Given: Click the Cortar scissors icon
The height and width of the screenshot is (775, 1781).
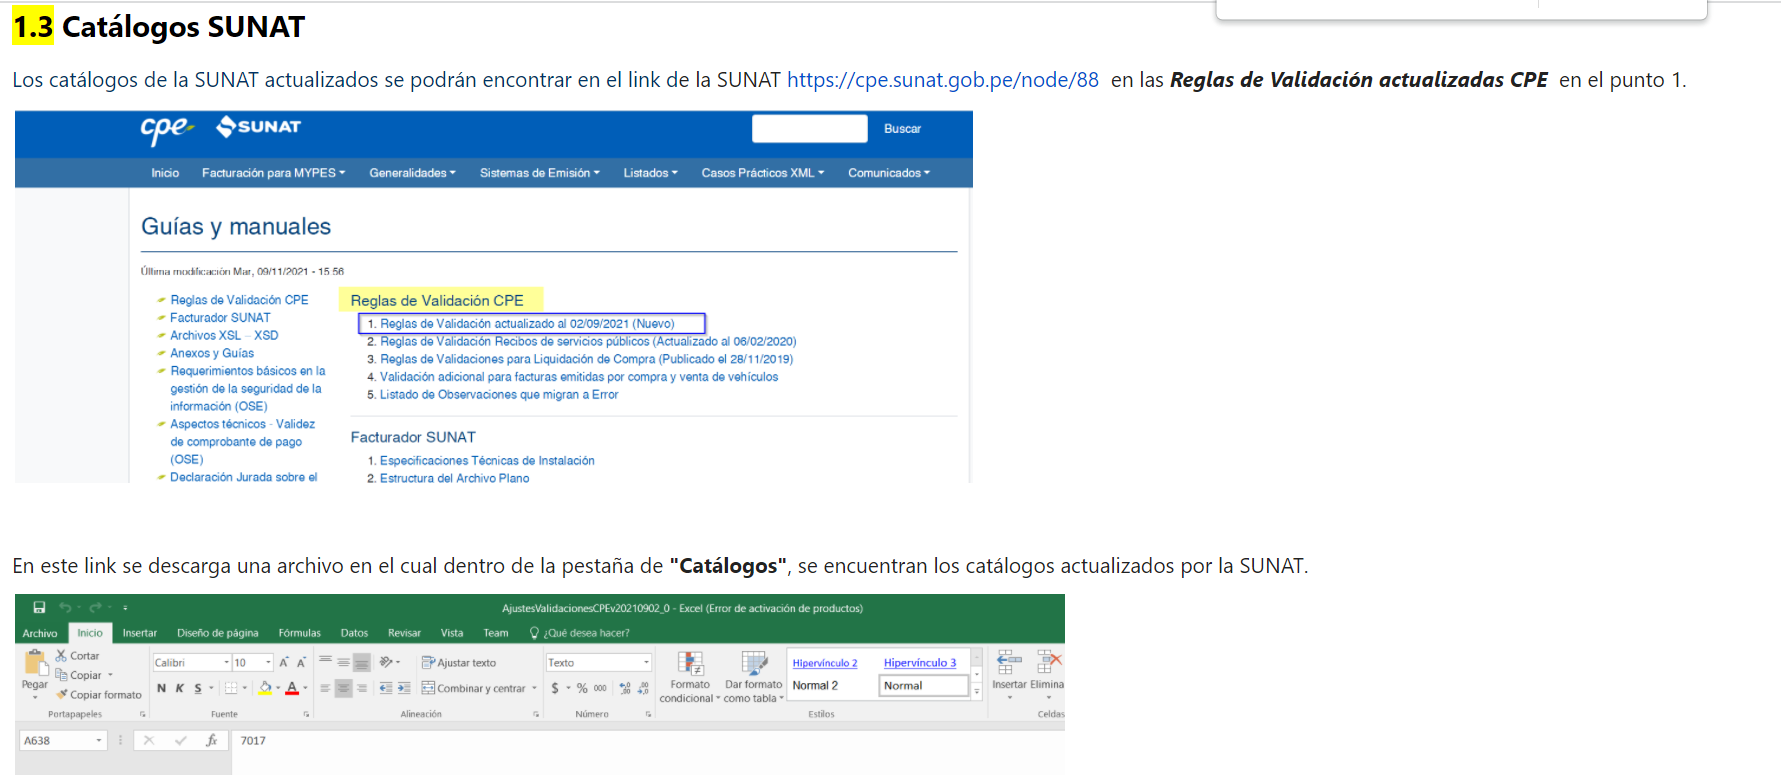Looking at the screenshot, I should 61,655.
